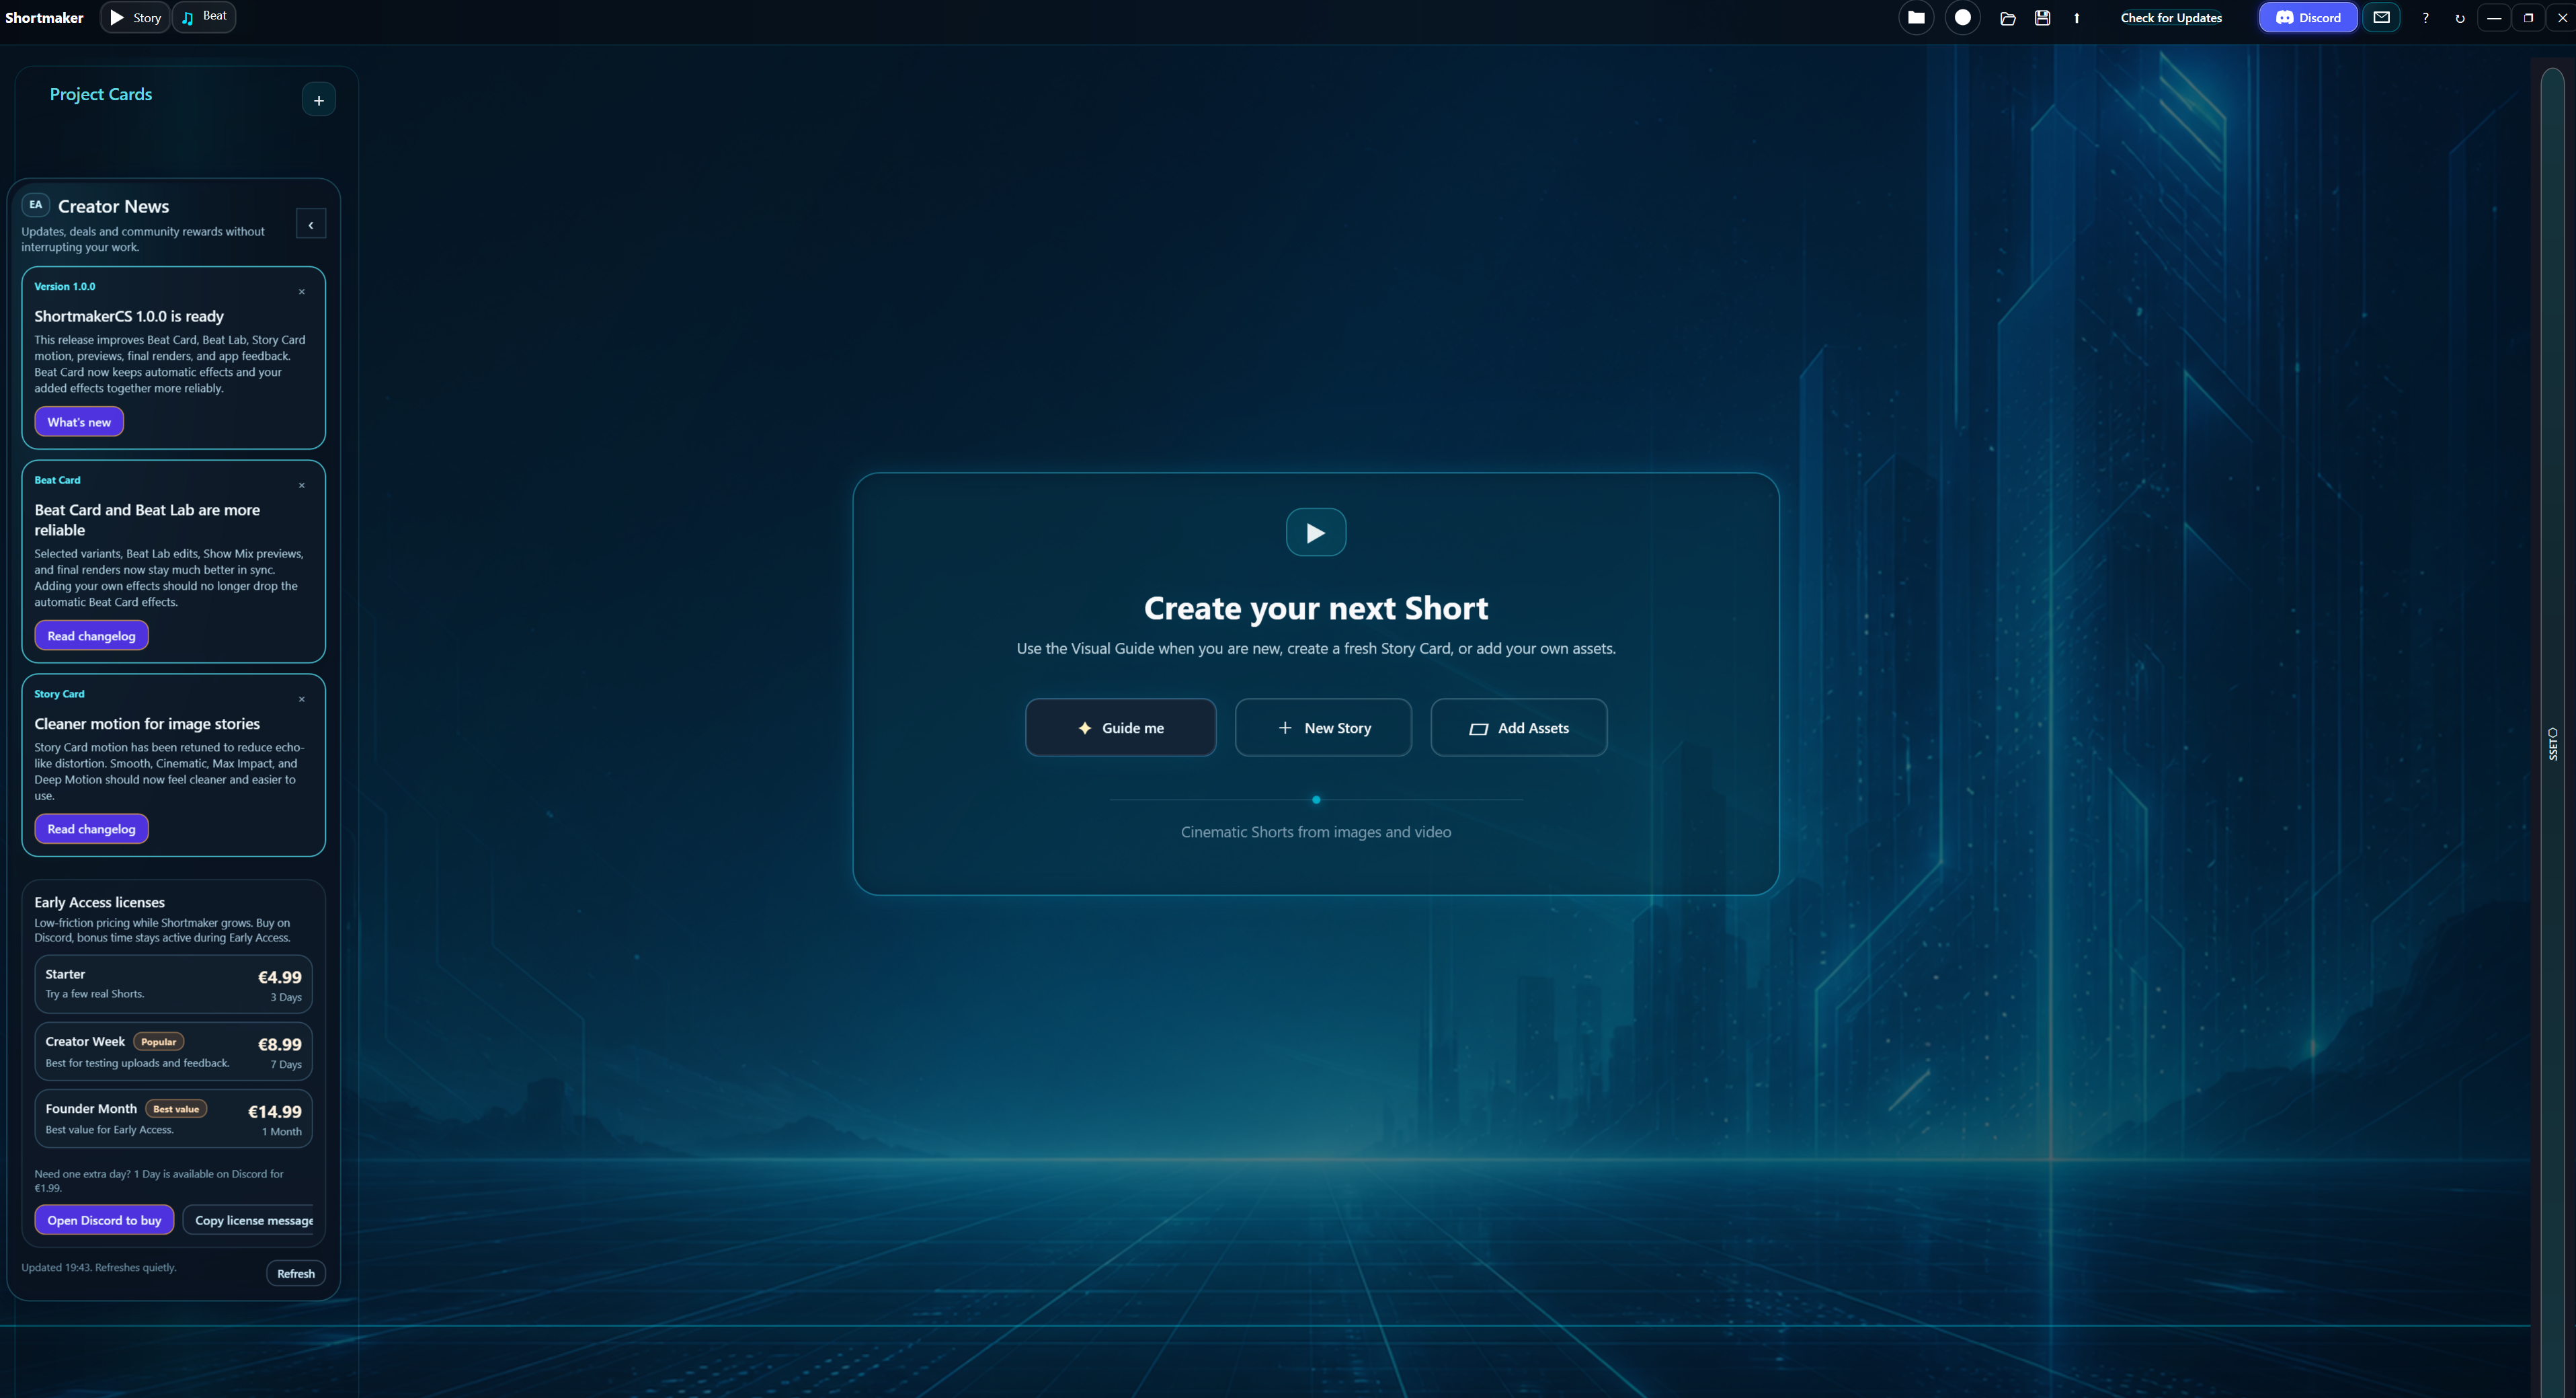Open the Discord button in toolbar
This screenshot has height=1398, width=2576.
(2308, 18)
